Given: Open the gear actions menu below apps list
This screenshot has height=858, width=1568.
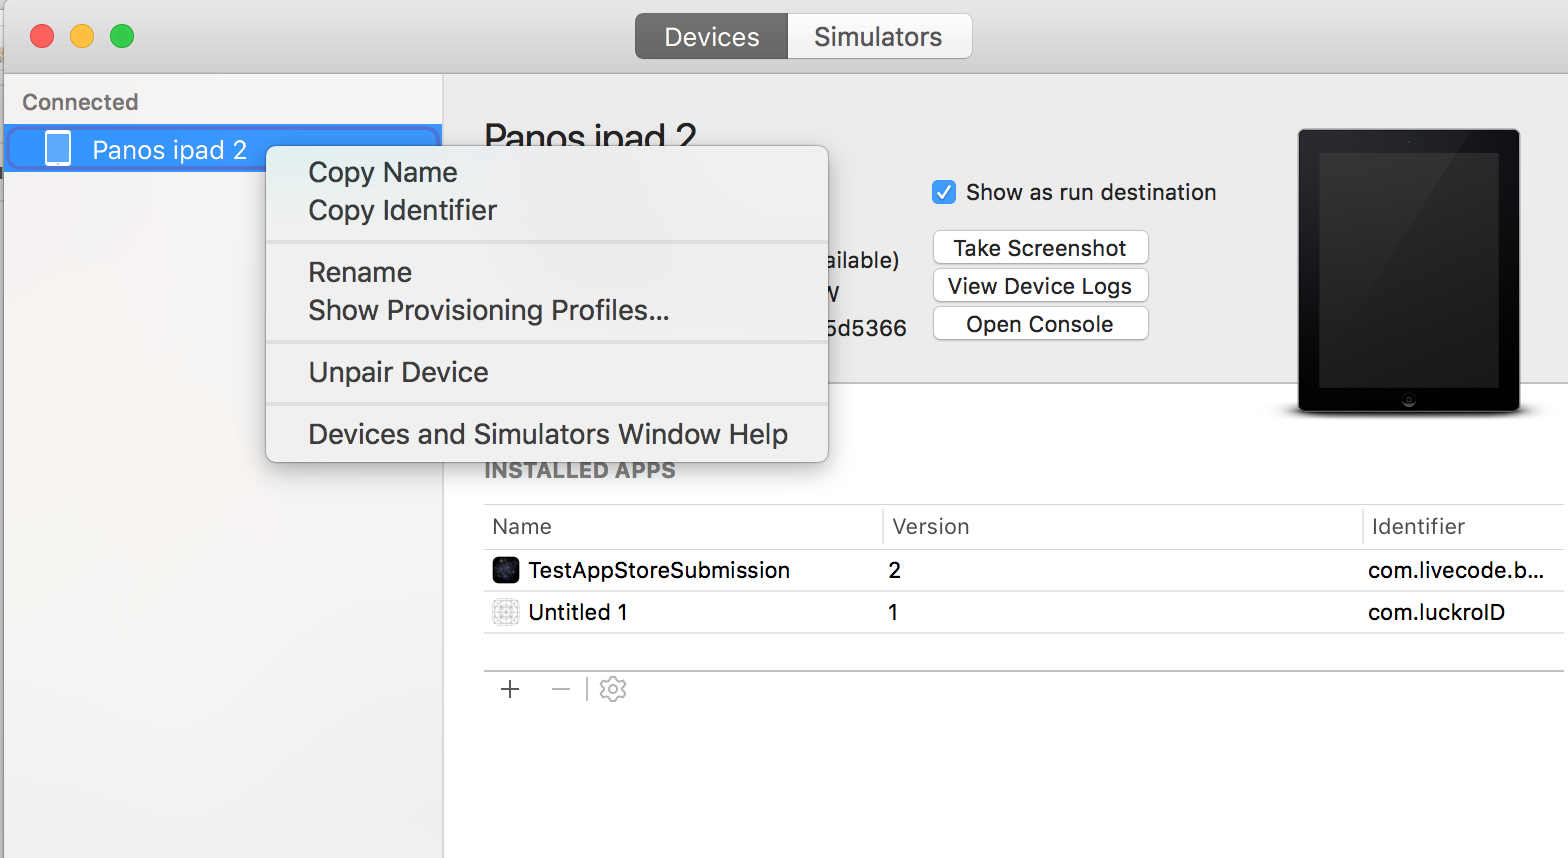Looking at the screenshot, I should pos(613,689).
